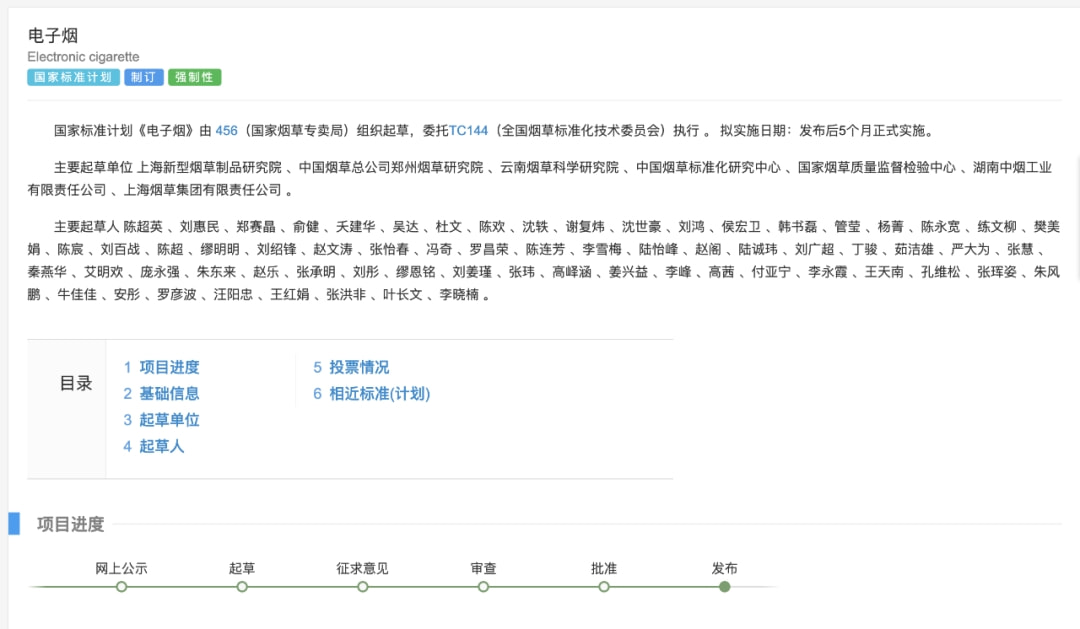Click the 网上公示 progress step marker
This screenshot has width=1080, height=629.
coord(122,587)
